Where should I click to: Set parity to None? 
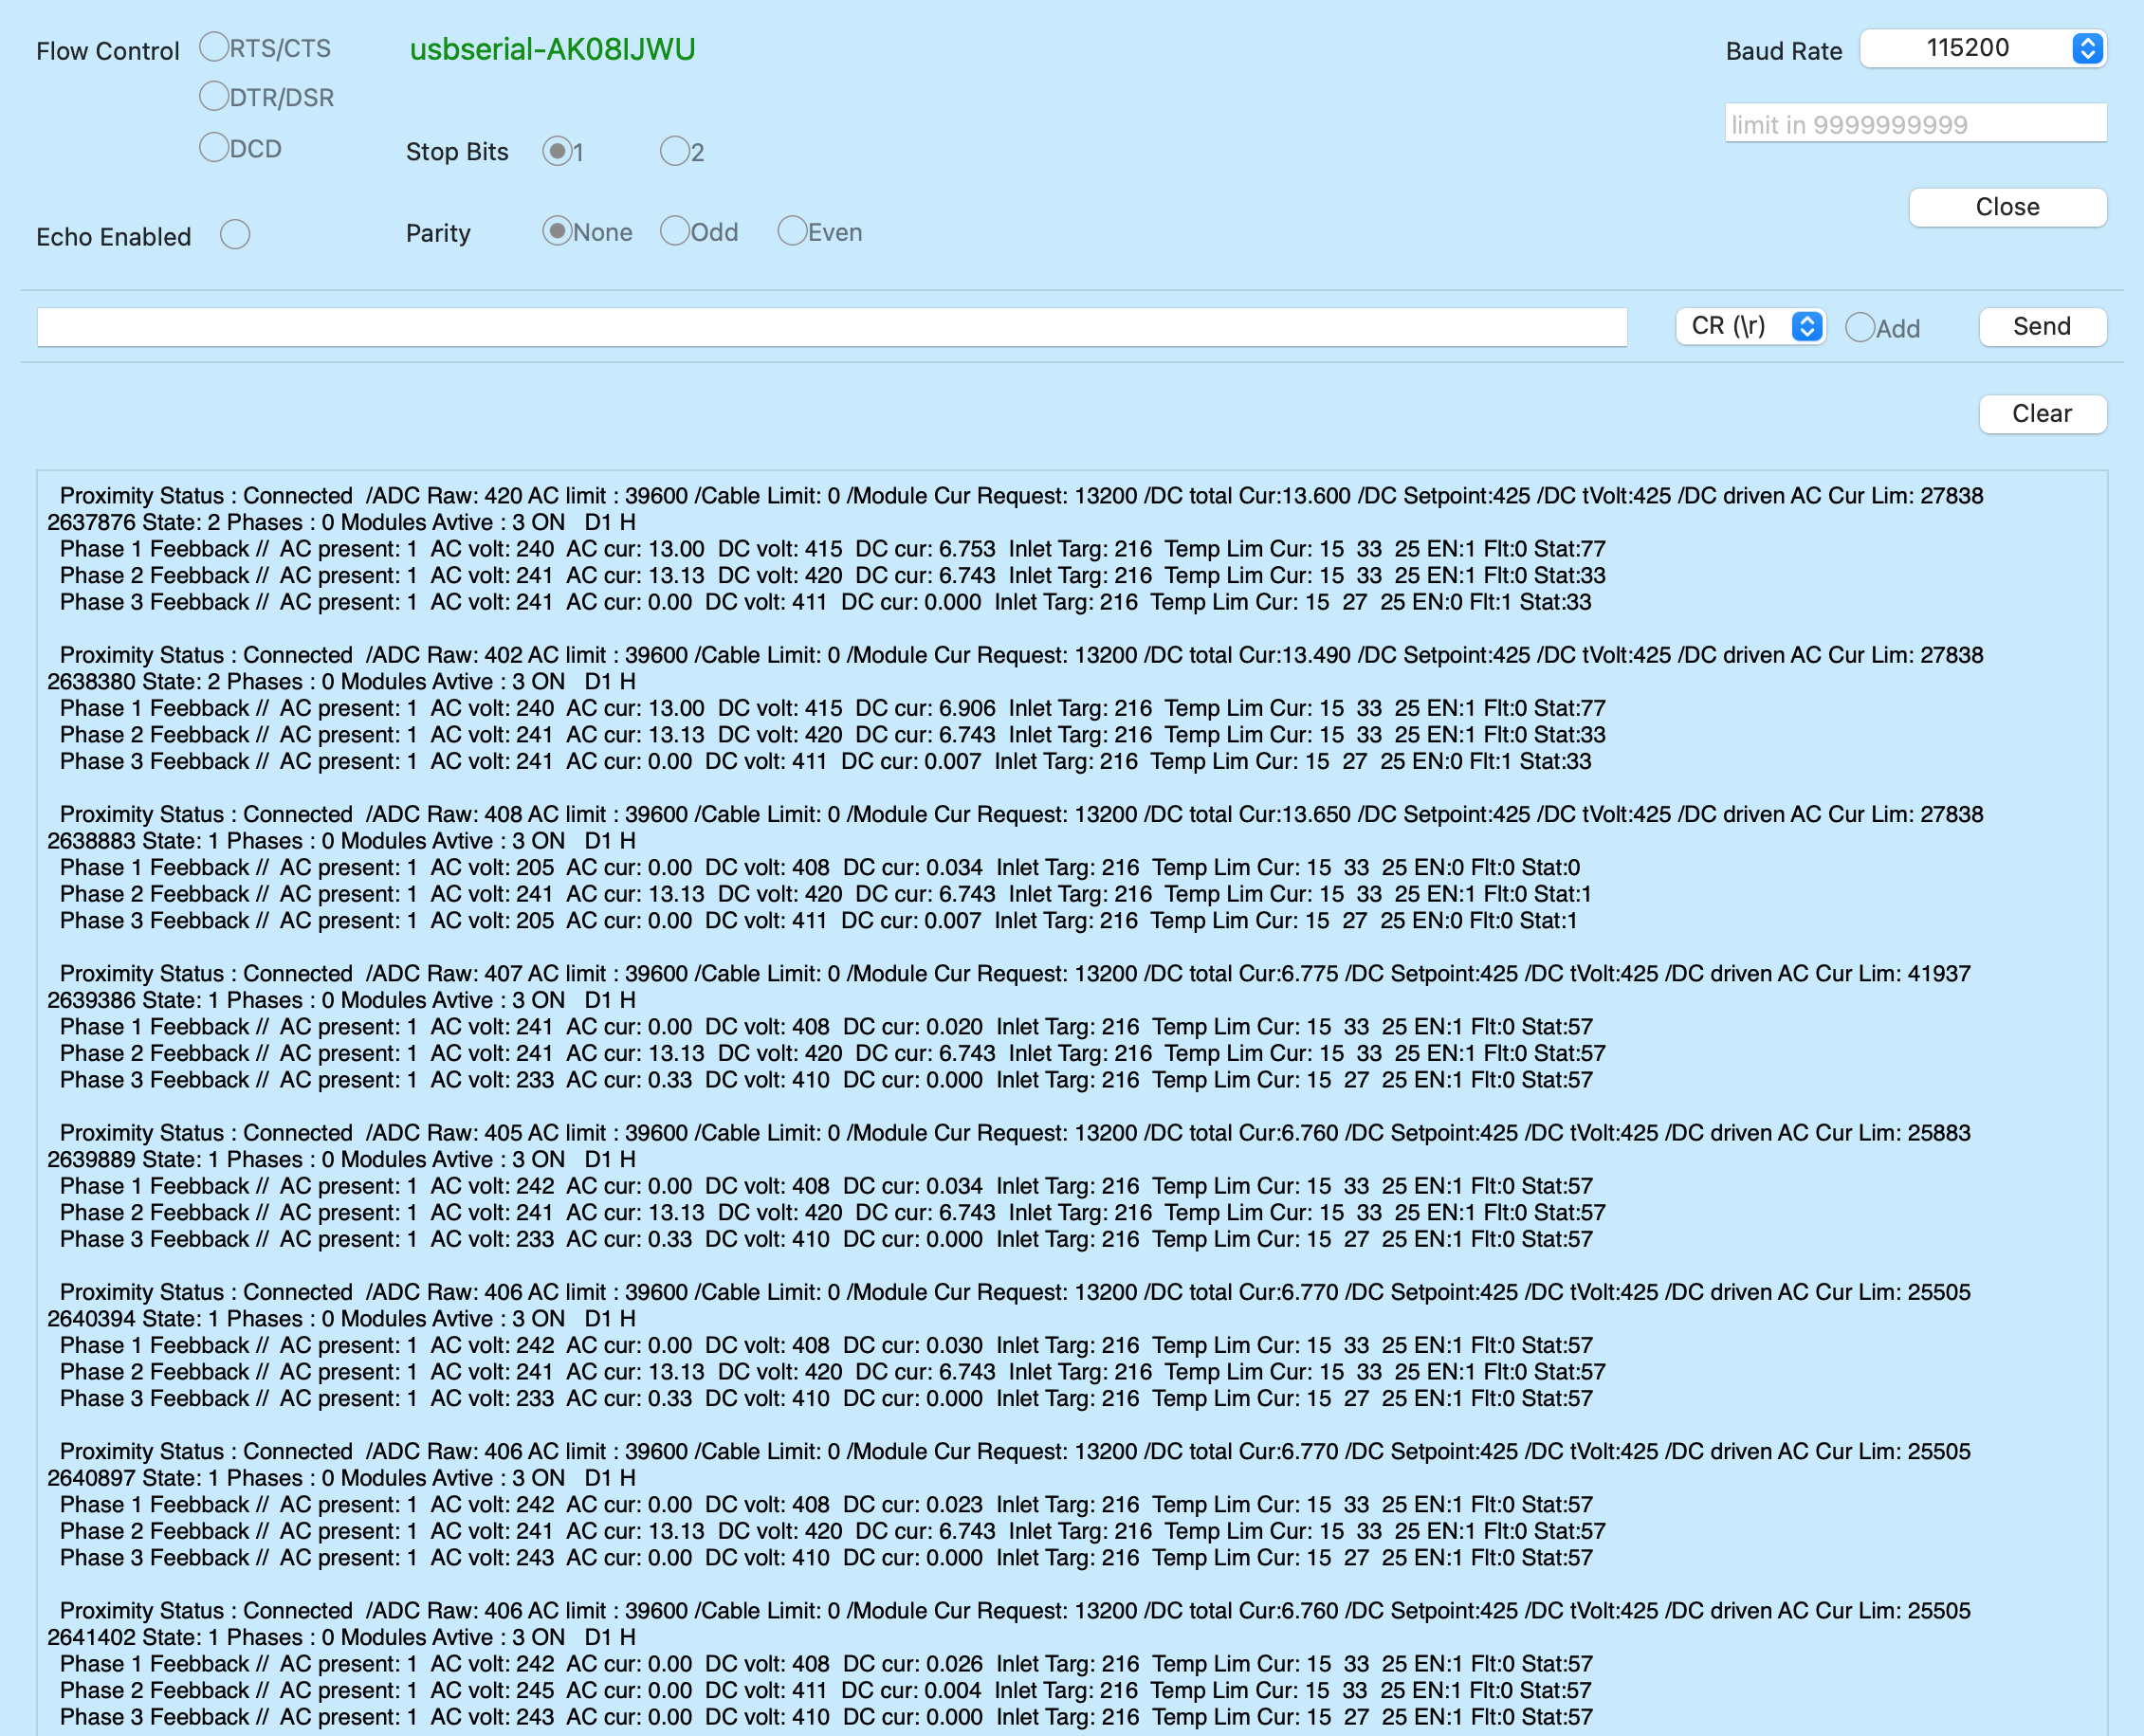click(557, 231)
